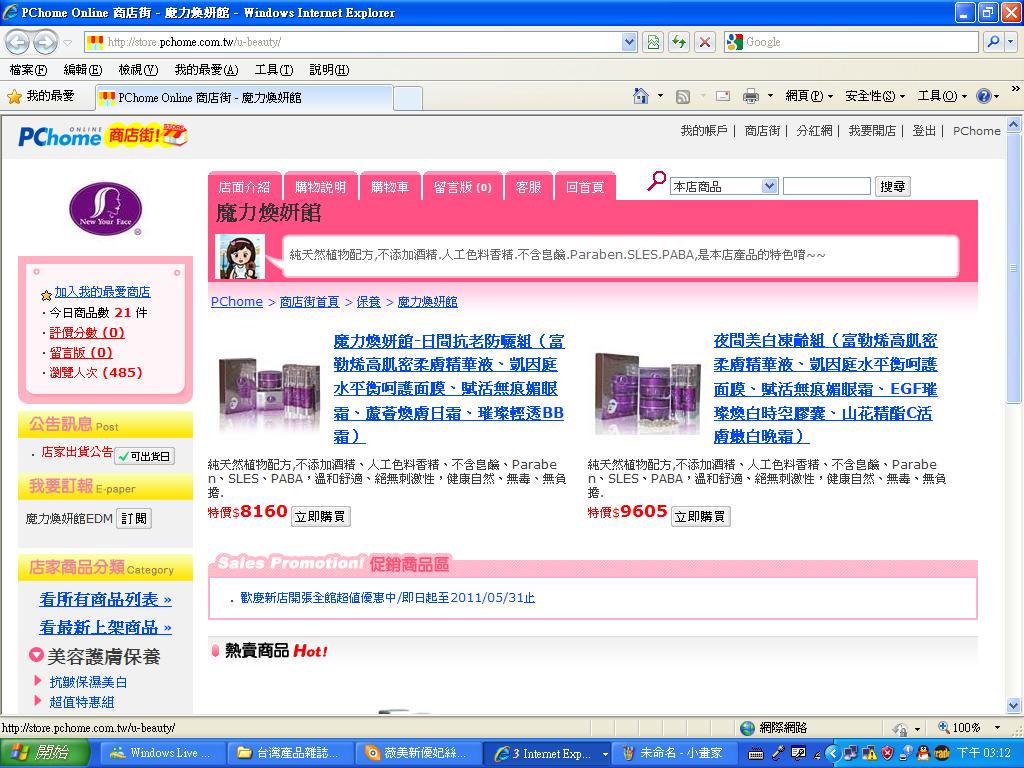Click the Stop loading red X icon
Screen dimensions: 1024x768
(705, 42)
